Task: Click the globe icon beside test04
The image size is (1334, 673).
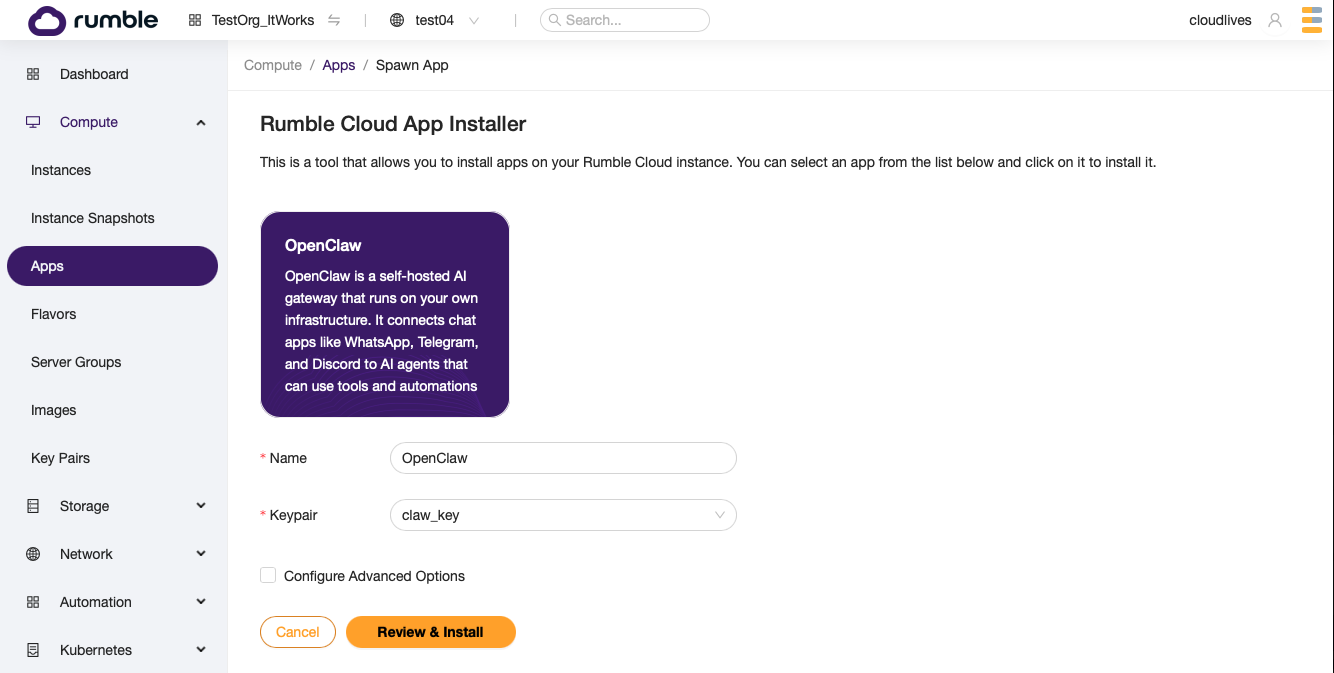Action: [399, 19]
